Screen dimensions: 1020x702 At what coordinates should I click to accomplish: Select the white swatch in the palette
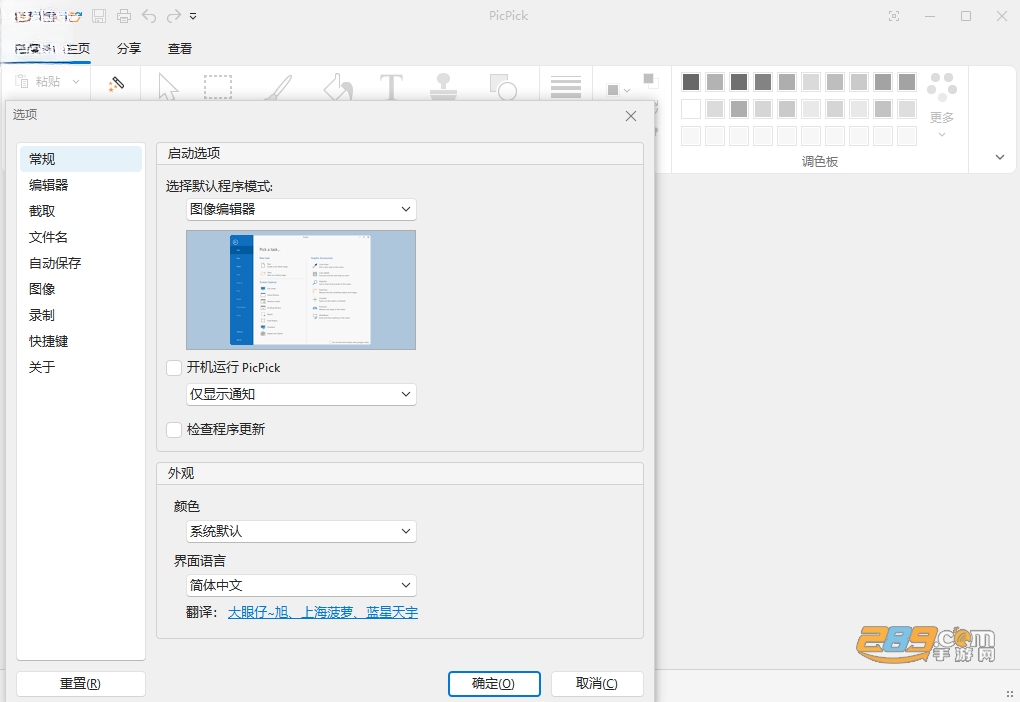point(691,109)
